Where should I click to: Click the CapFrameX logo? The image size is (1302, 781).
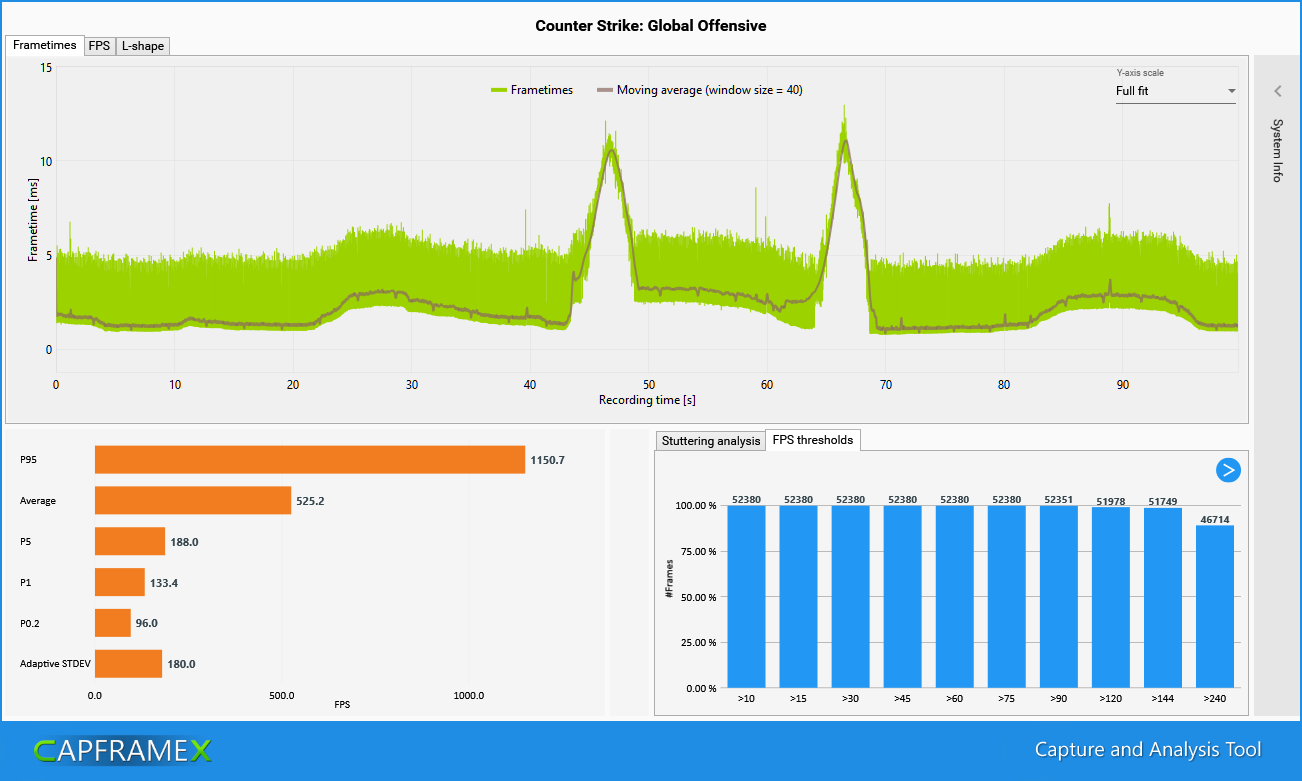pyautogui.click(x=125, y=748)
